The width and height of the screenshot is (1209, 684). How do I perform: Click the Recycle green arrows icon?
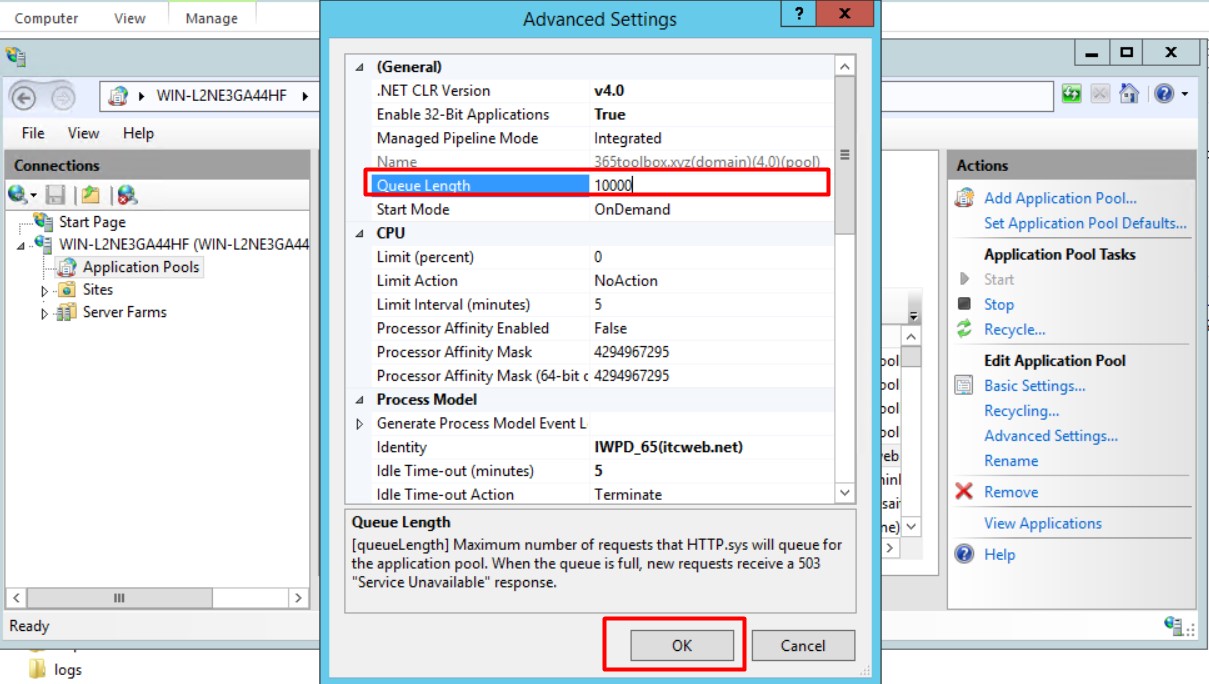[964, 329]
